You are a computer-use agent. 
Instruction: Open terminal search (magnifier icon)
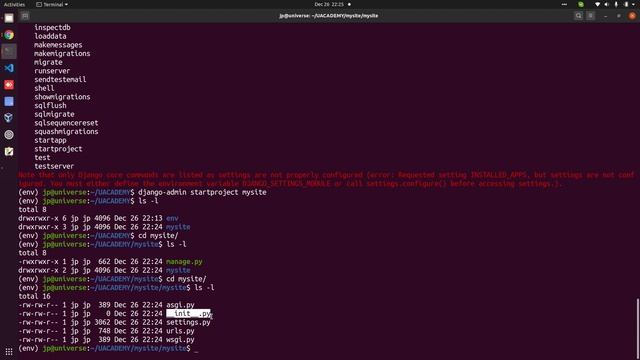(x=578, y=16)
